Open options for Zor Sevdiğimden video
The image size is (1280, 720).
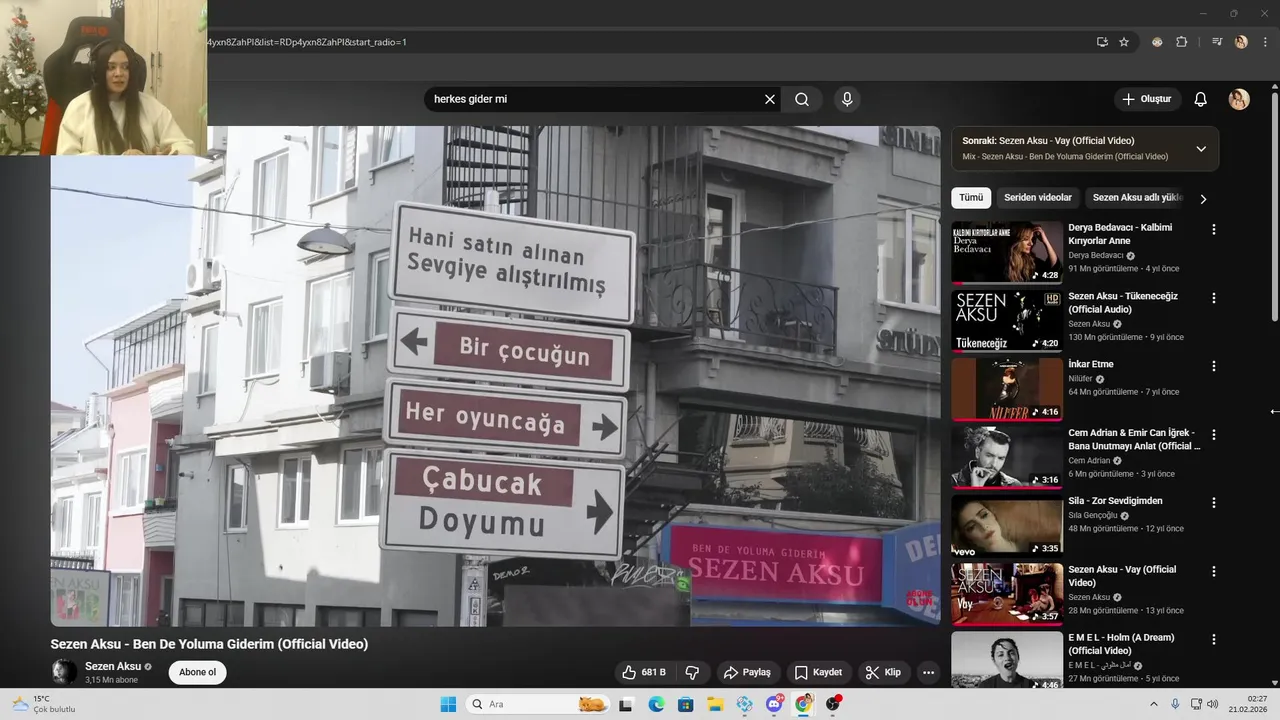pos(1214,503)
